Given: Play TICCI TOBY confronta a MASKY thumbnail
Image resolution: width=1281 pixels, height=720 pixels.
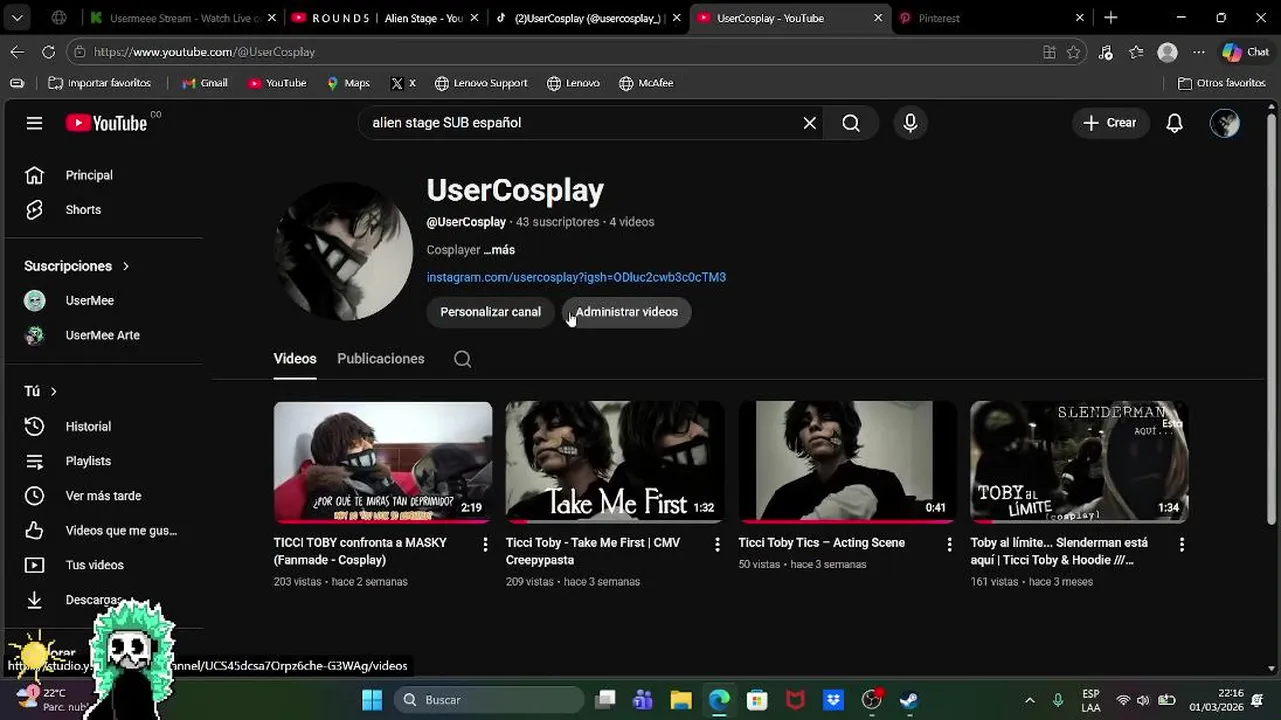Looking at the screenshot, I should (383, 462).
